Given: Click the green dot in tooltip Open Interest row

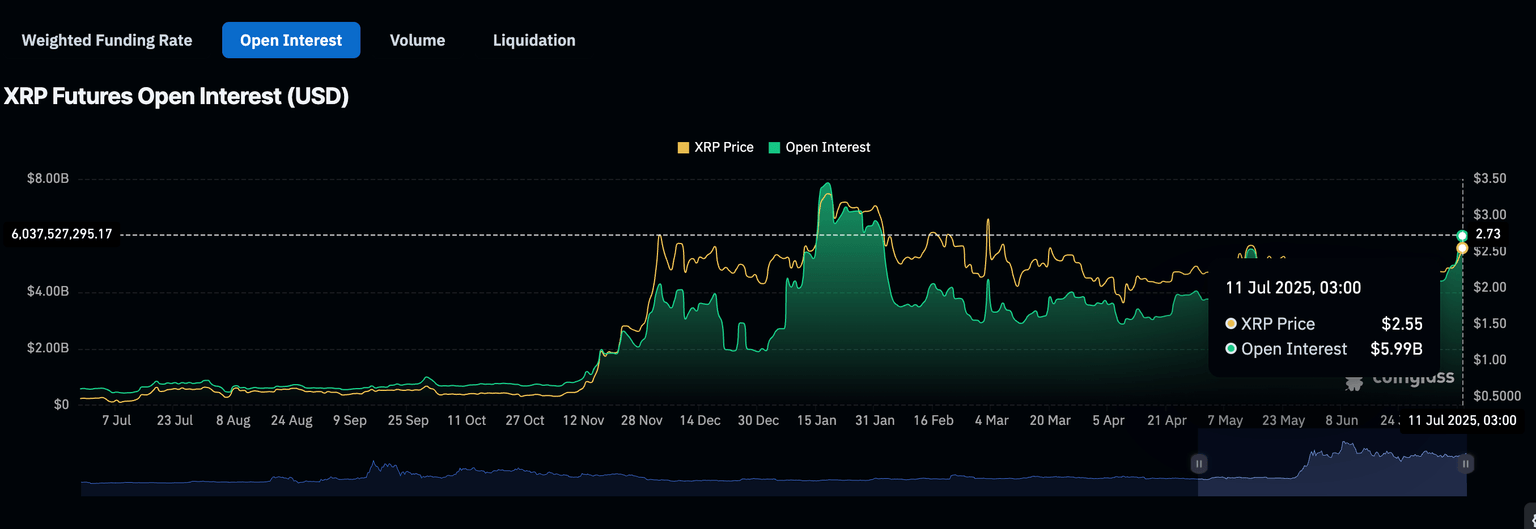Looking at the screenshot, I should pos(1231,349).
